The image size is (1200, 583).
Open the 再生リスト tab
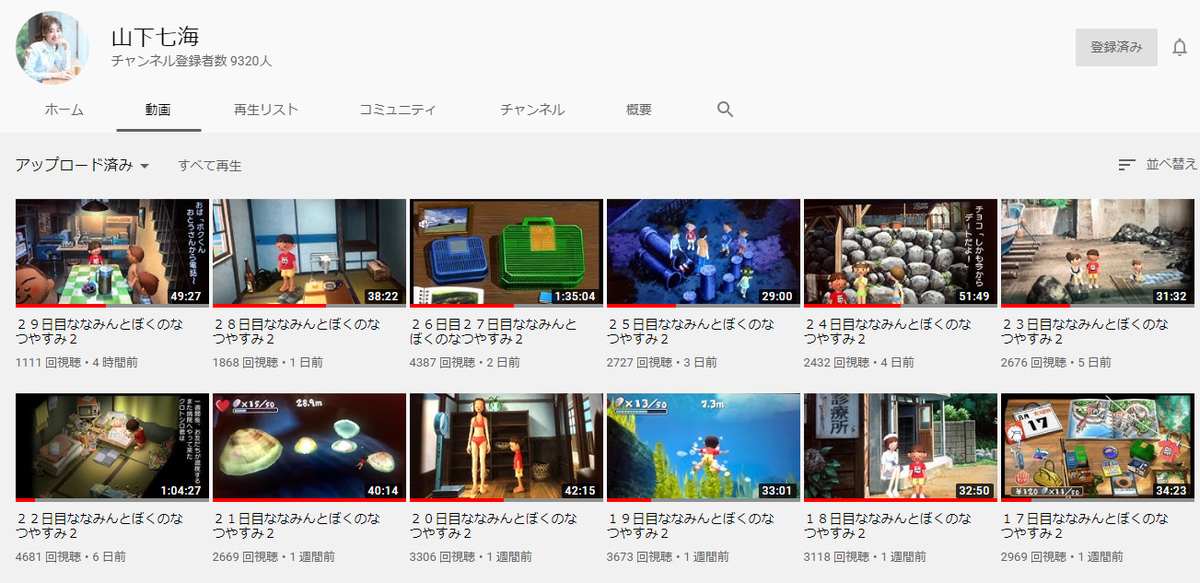266,110
